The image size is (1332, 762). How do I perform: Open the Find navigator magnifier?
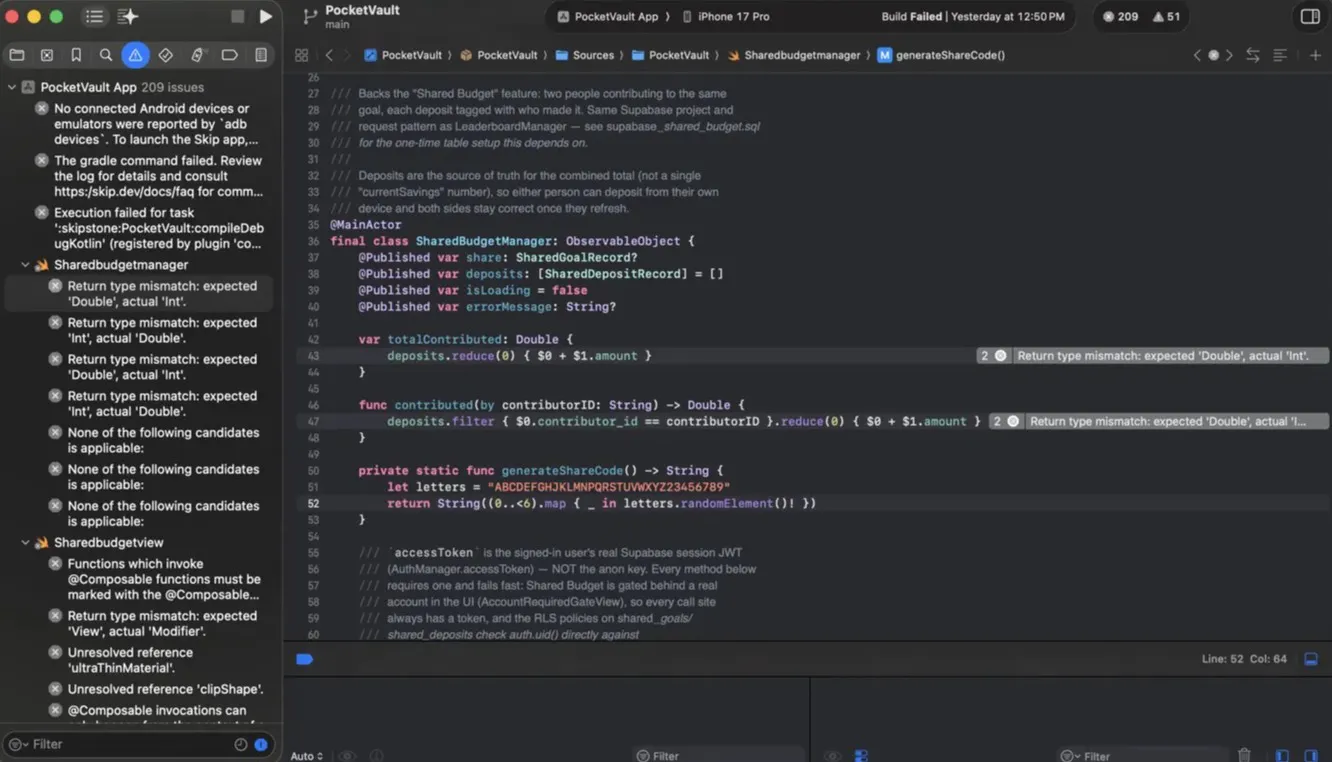pos(106,55)
